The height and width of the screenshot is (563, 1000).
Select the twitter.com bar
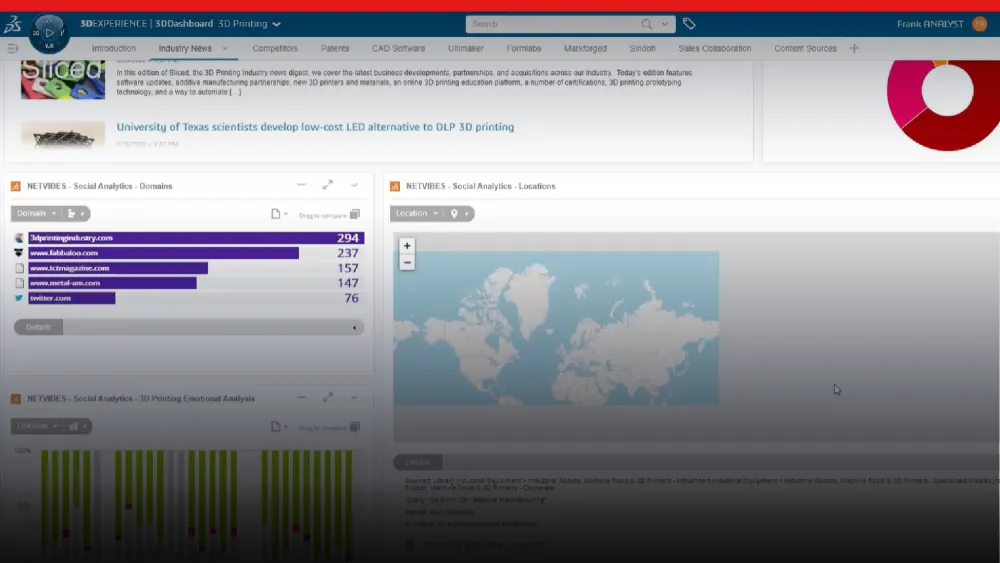pos(71,298)
